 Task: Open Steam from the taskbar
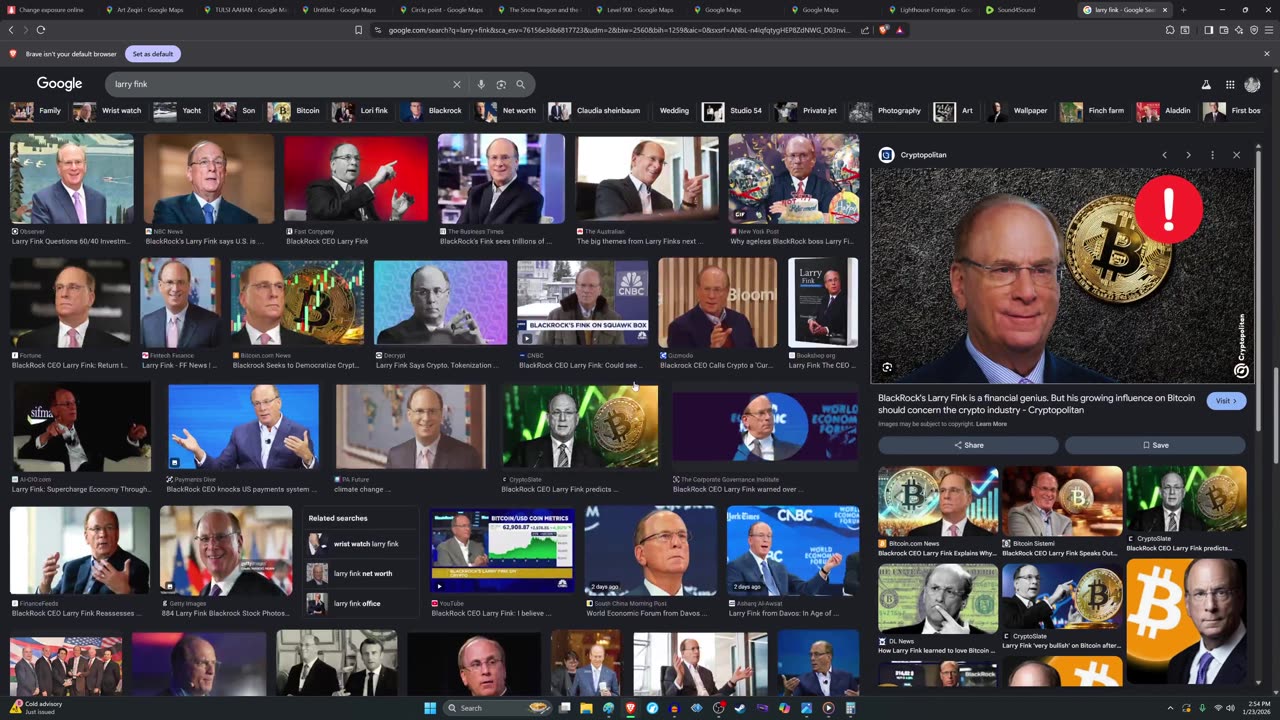740,708
